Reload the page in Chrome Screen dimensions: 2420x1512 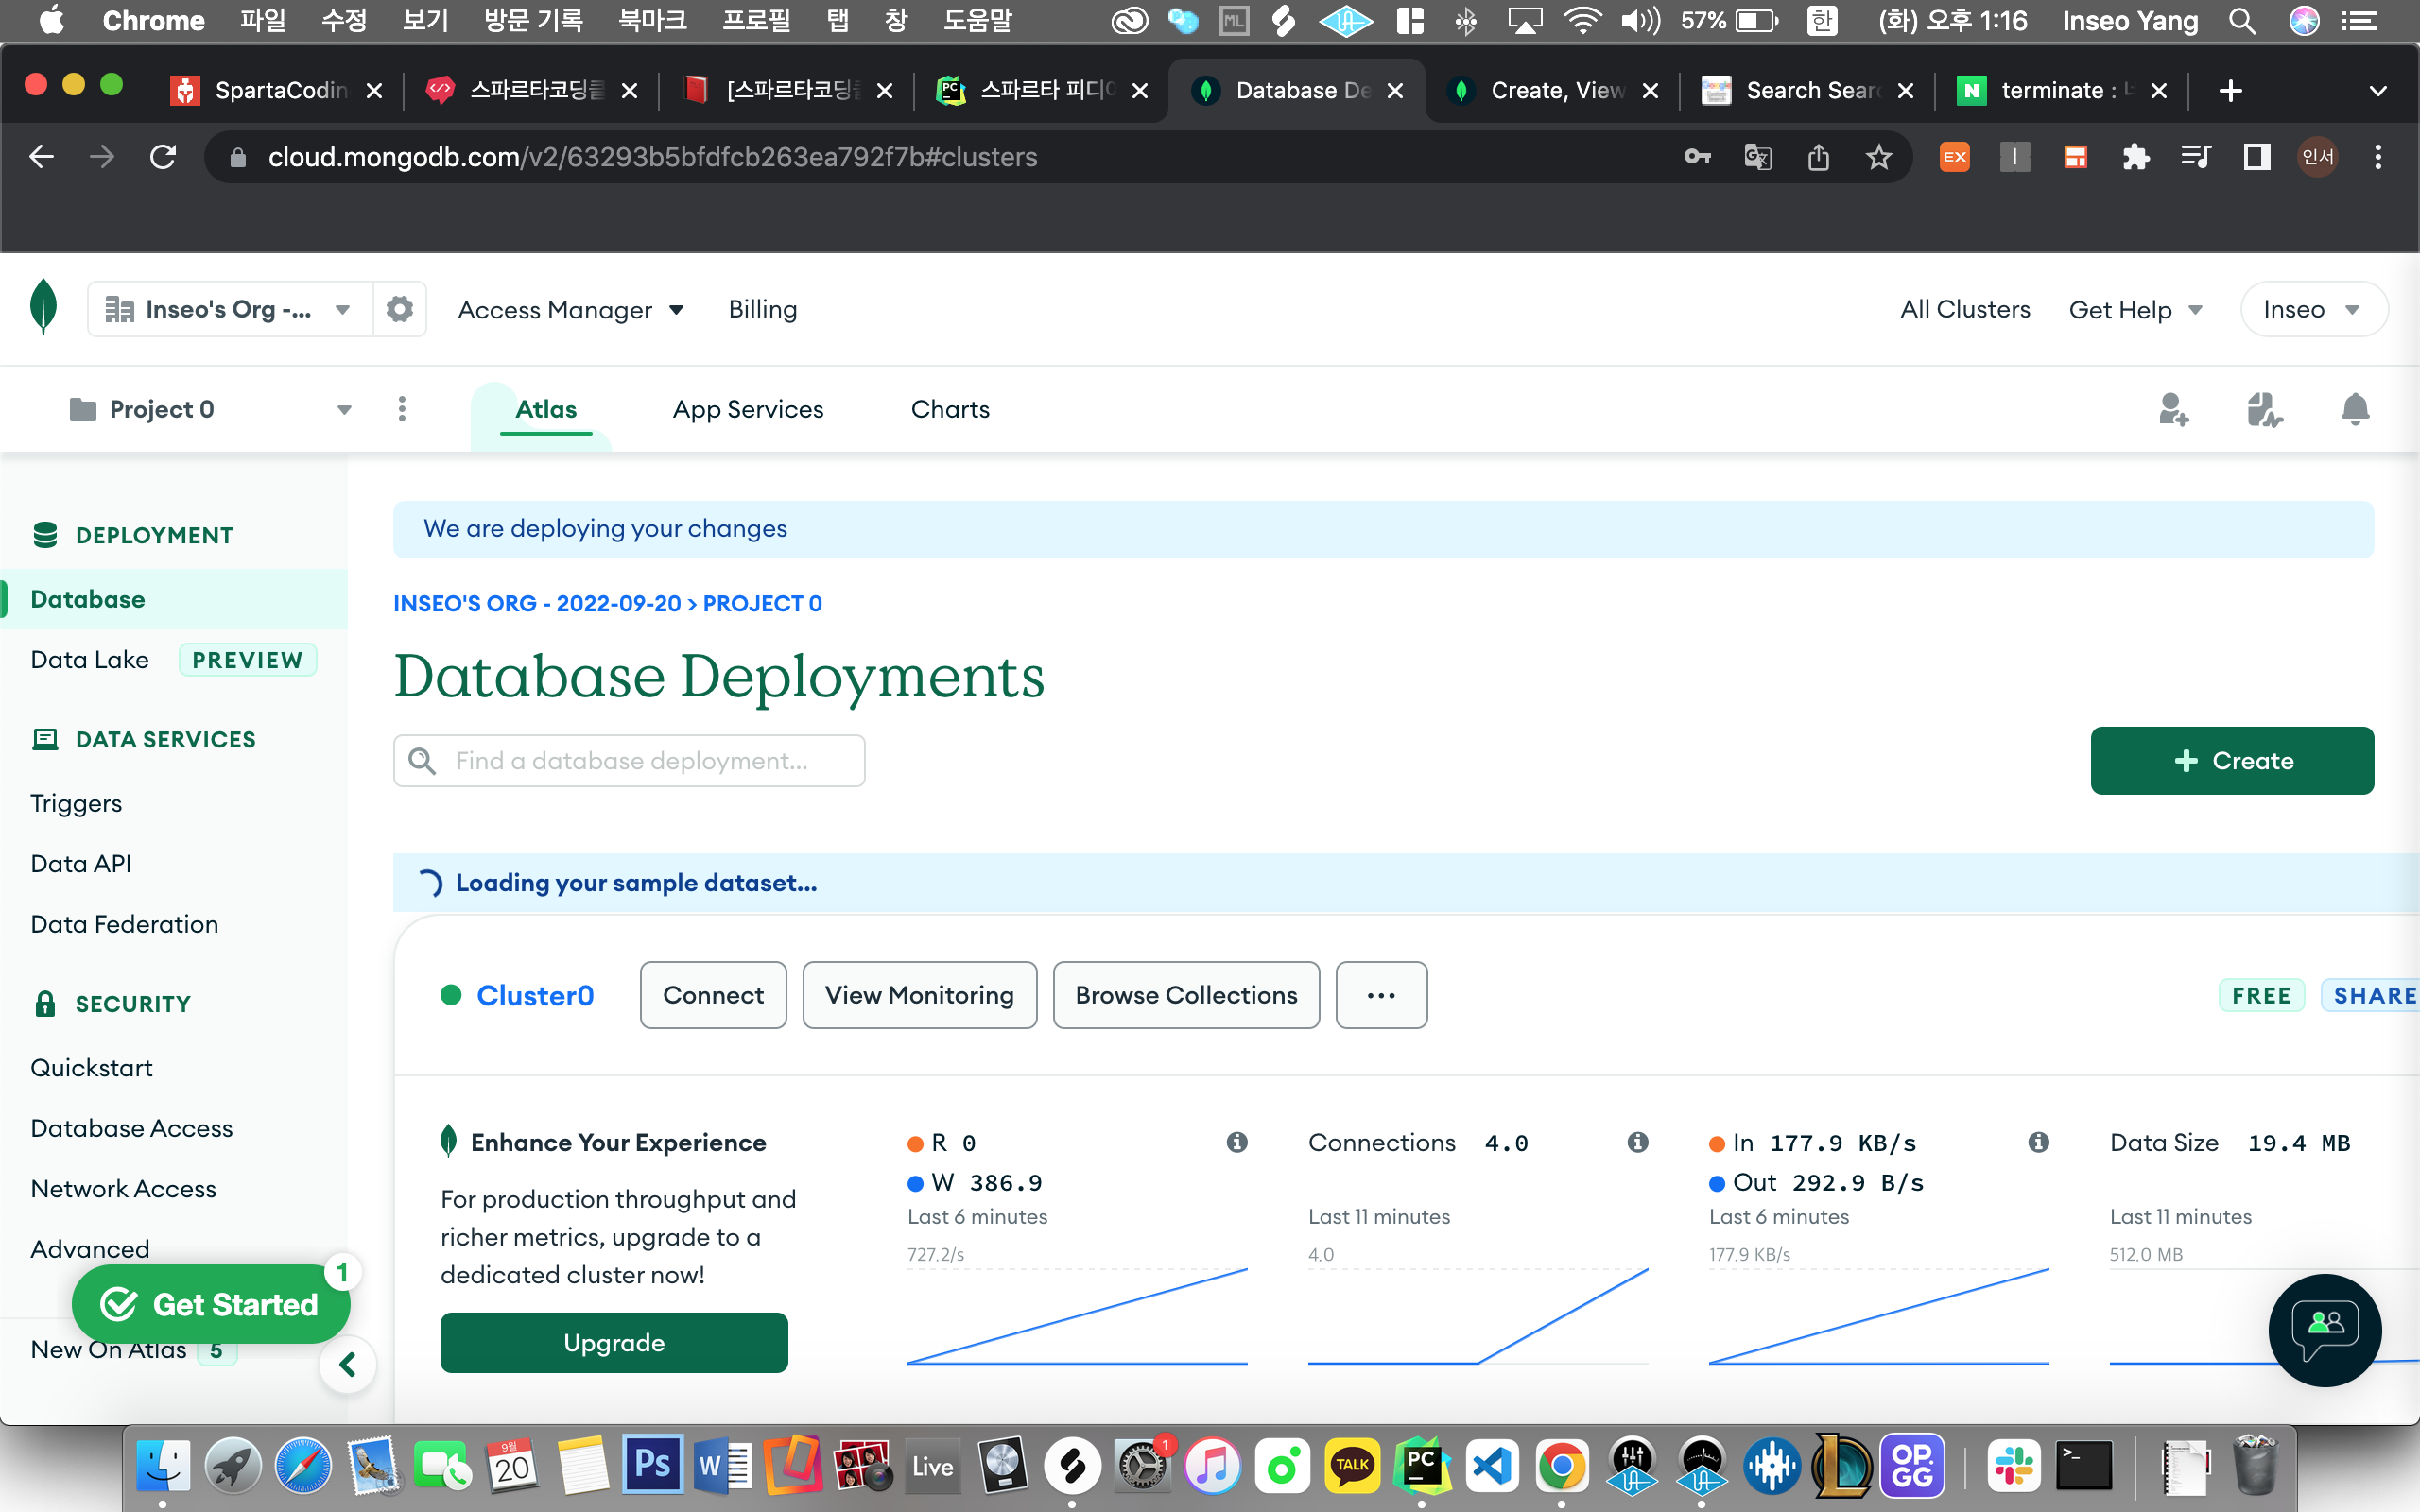click(163, 157)
